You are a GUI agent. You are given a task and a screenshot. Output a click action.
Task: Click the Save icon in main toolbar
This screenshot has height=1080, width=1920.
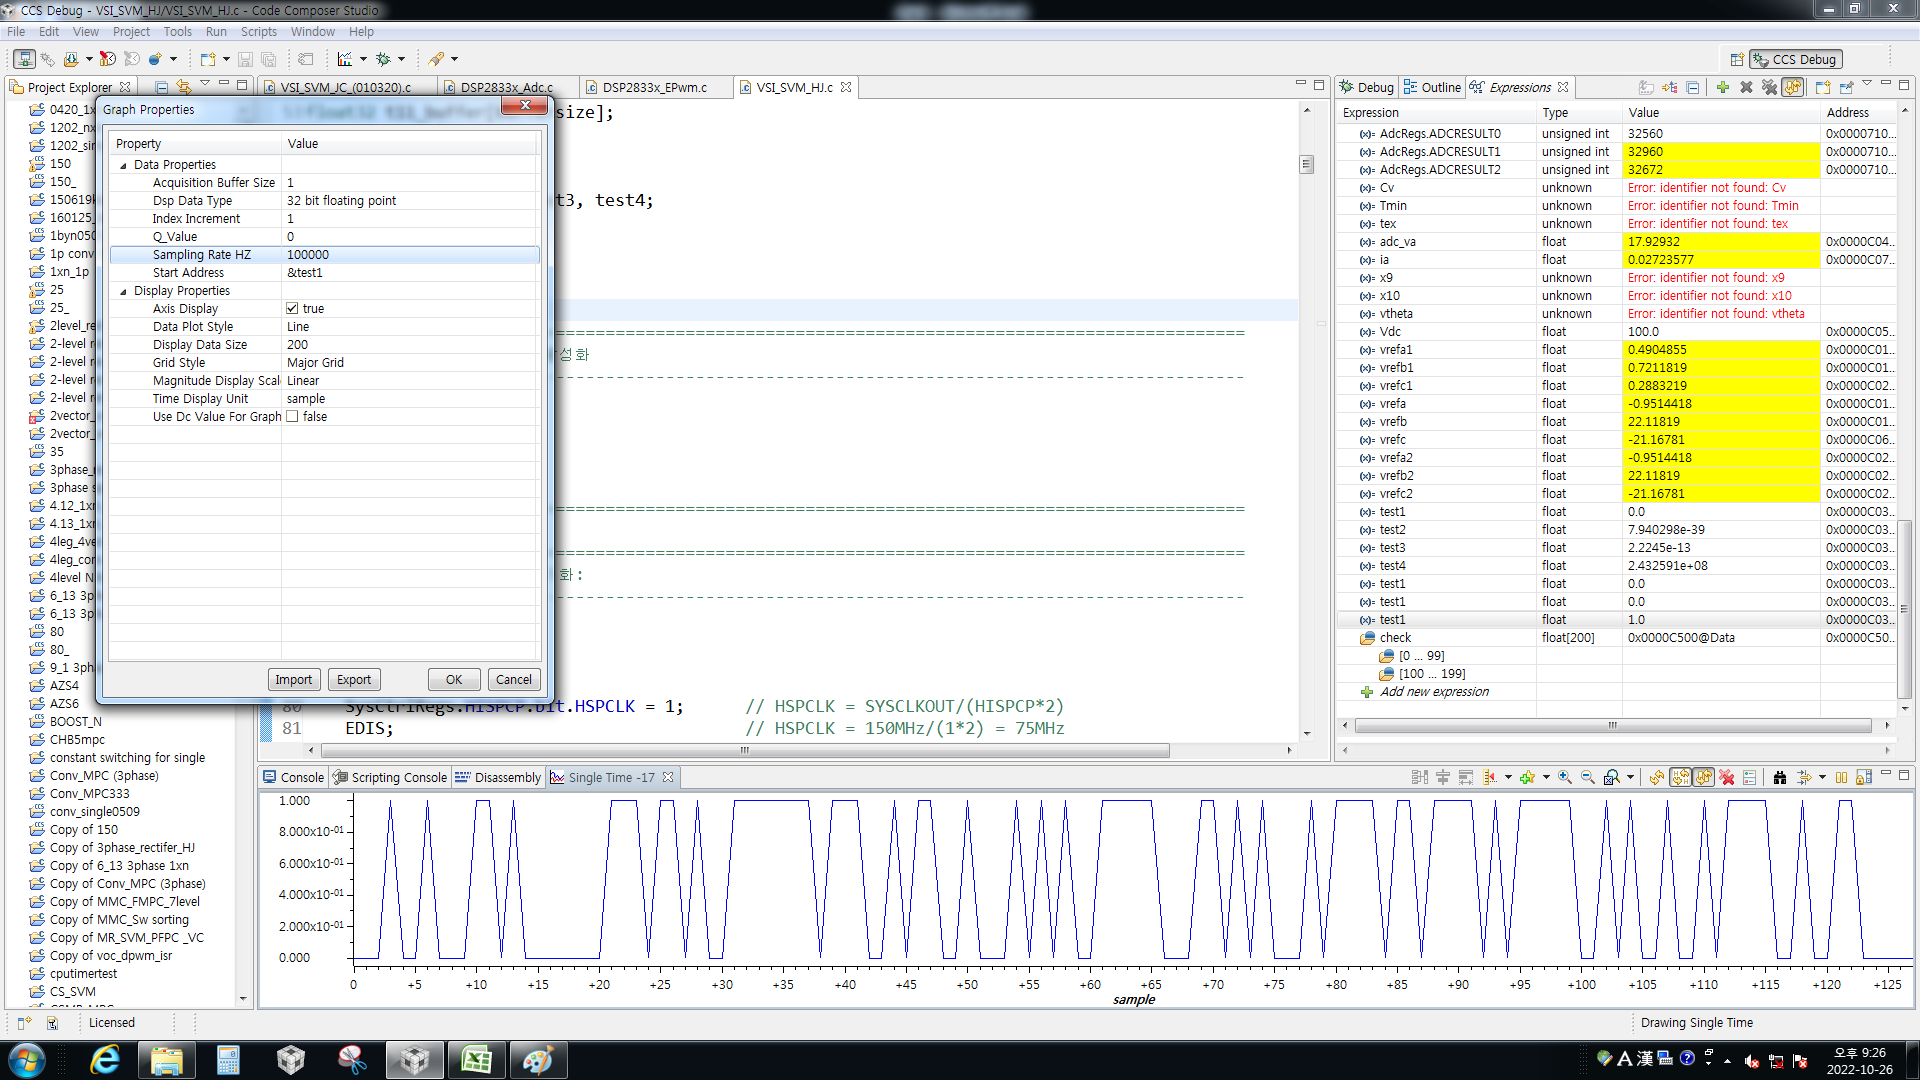[x=246, y=59]
